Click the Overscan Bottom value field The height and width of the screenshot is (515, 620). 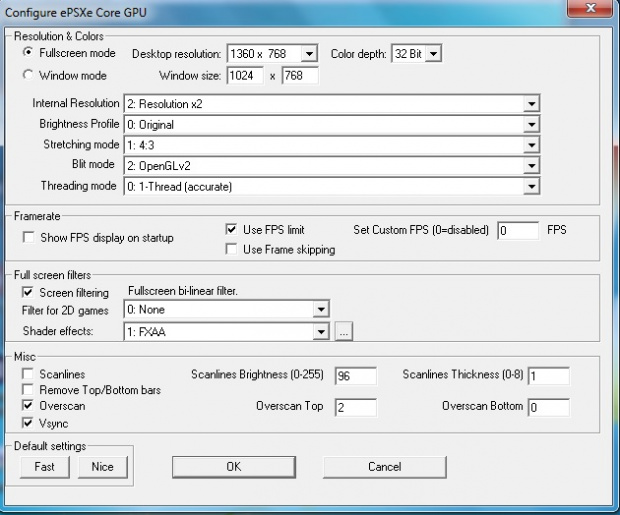click(549, 407)
